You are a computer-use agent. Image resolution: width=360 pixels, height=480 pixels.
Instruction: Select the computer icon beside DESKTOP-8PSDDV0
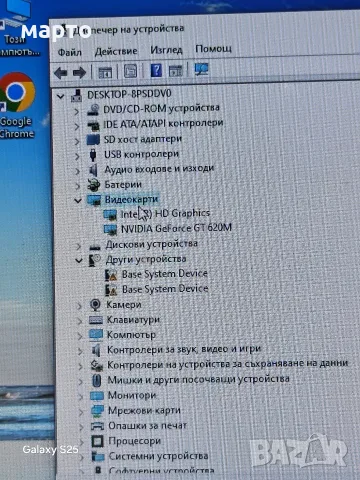77,95
